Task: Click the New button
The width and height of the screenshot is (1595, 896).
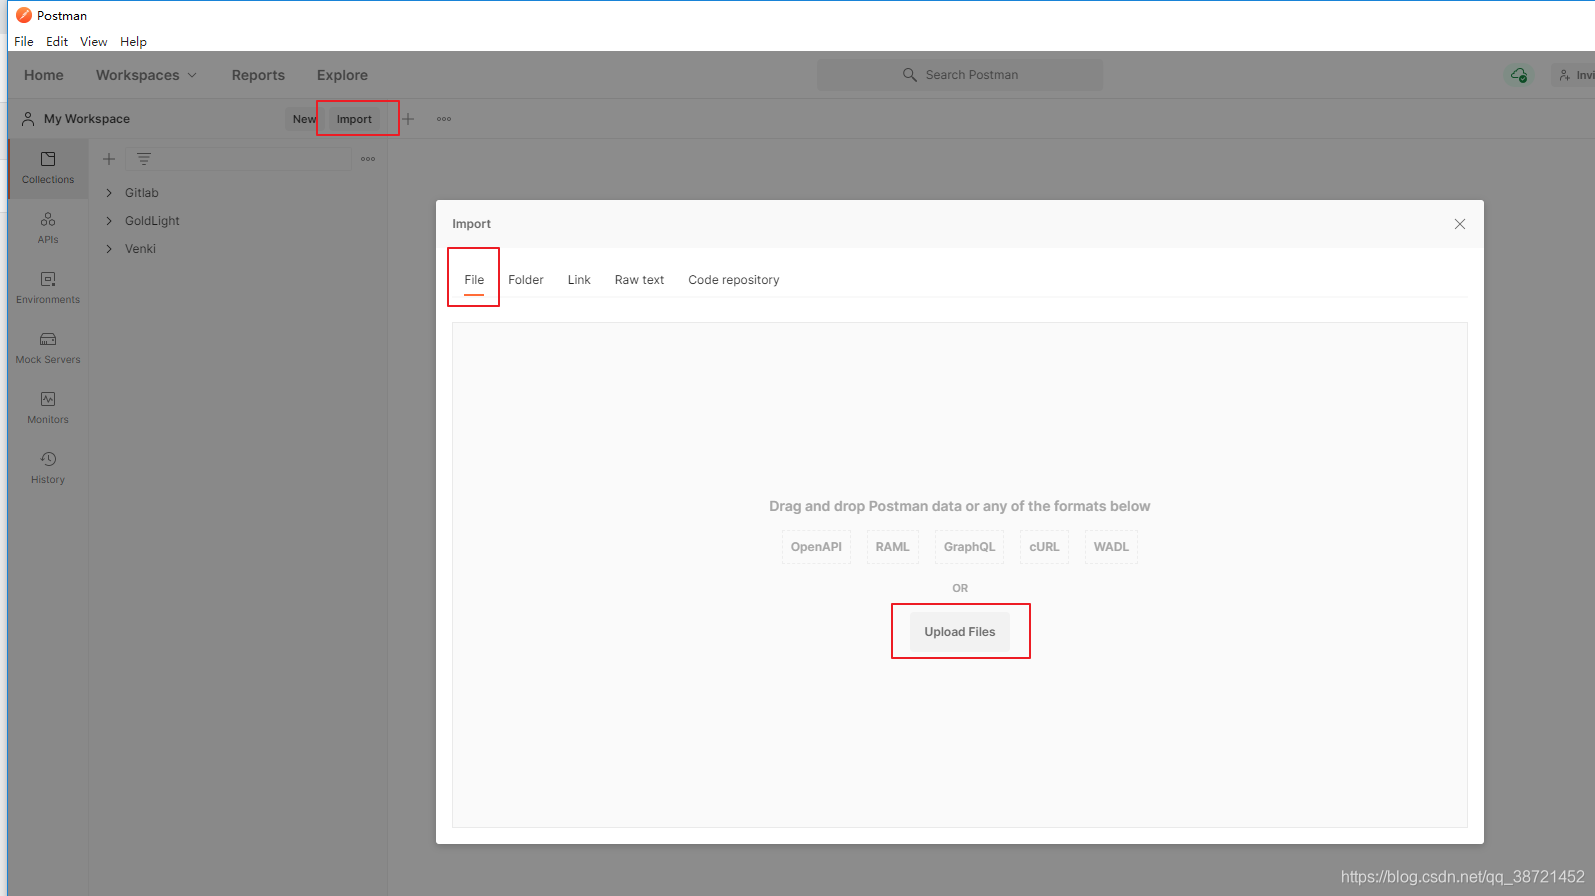Action: point(304,119)
